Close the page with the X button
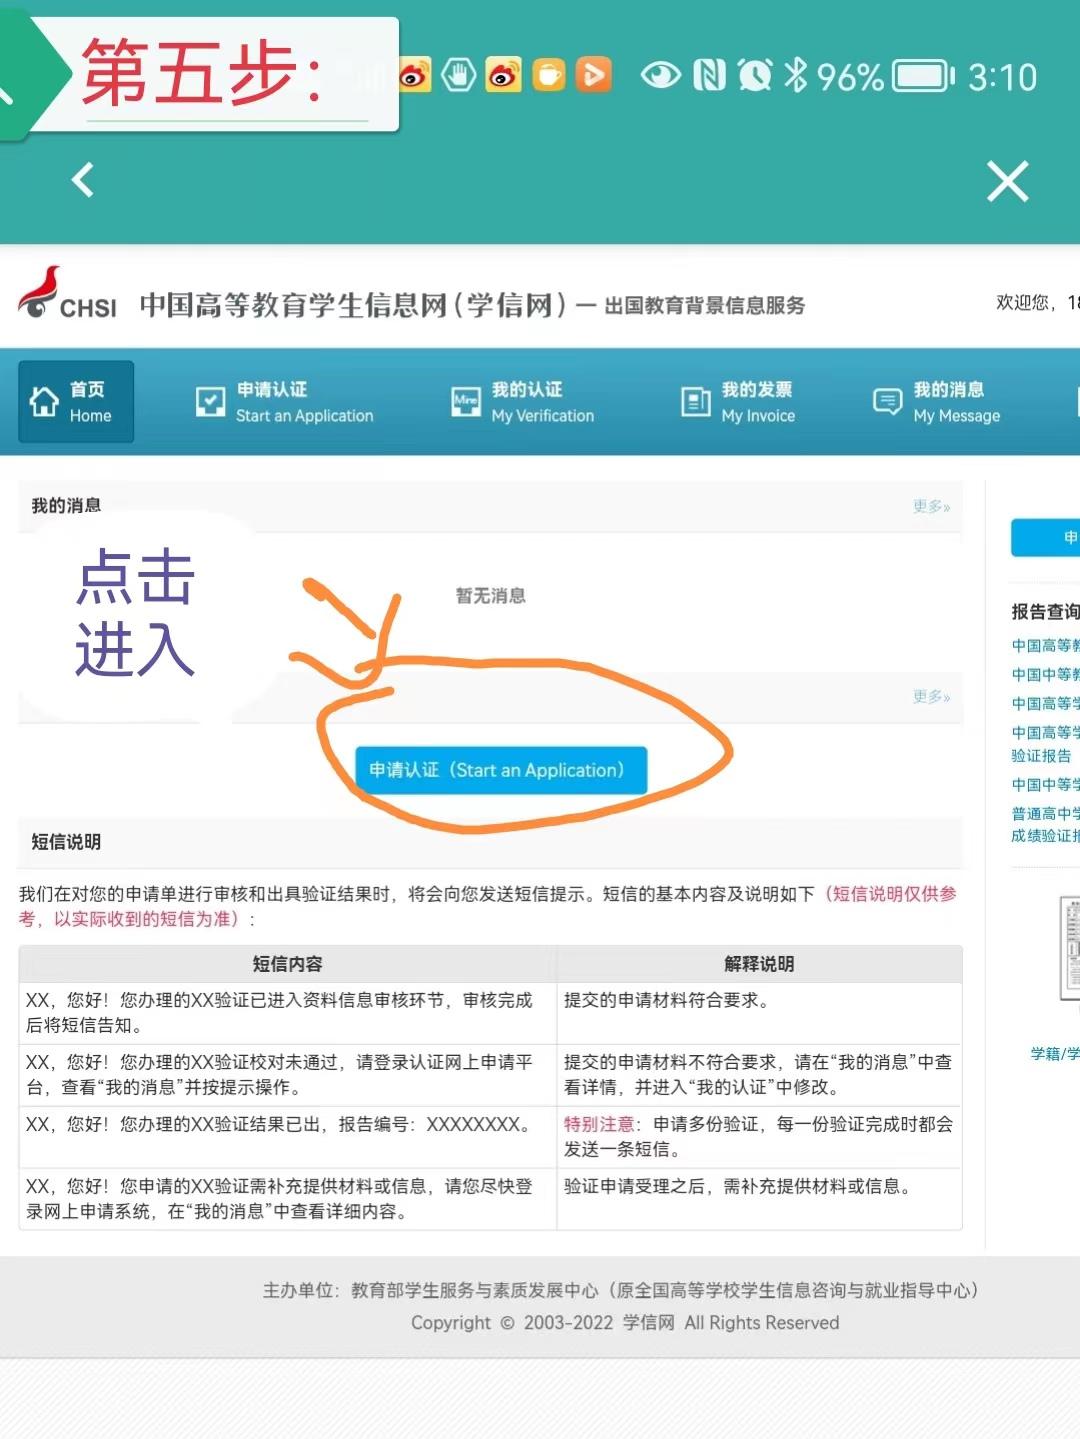The width and height of the screenshot is (1080, 1439). click(1007, 182)
